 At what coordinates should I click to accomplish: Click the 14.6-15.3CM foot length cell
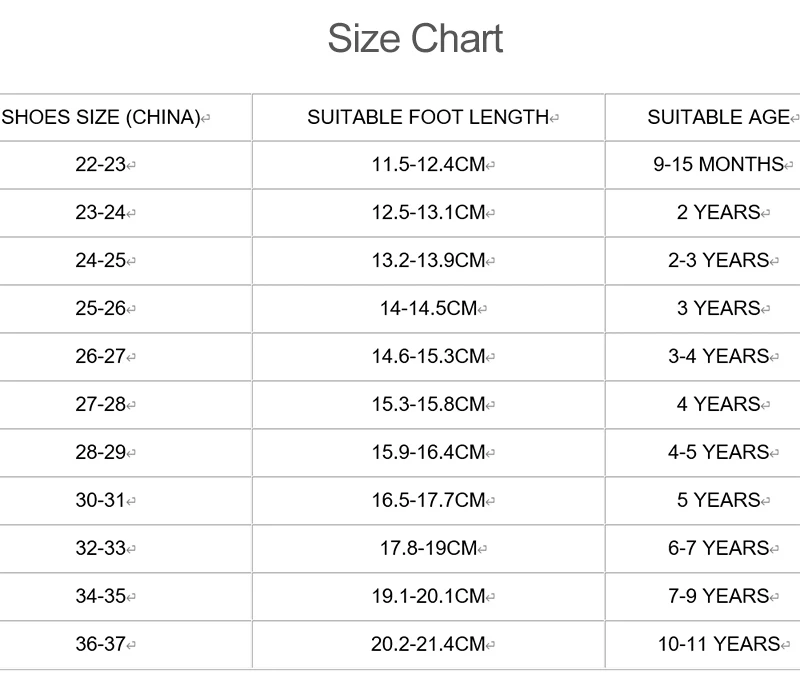click(428, 356)
